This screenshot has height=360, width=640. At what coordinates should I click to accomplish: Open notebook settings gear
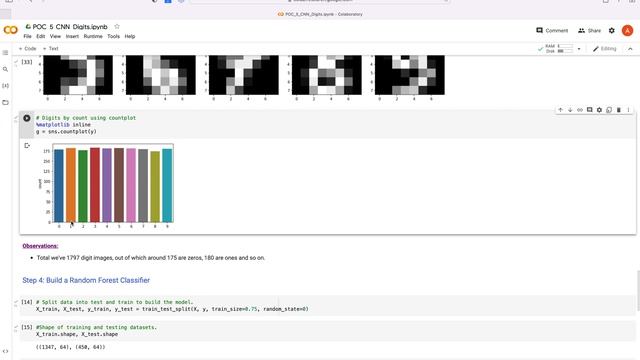click(611, 31)
